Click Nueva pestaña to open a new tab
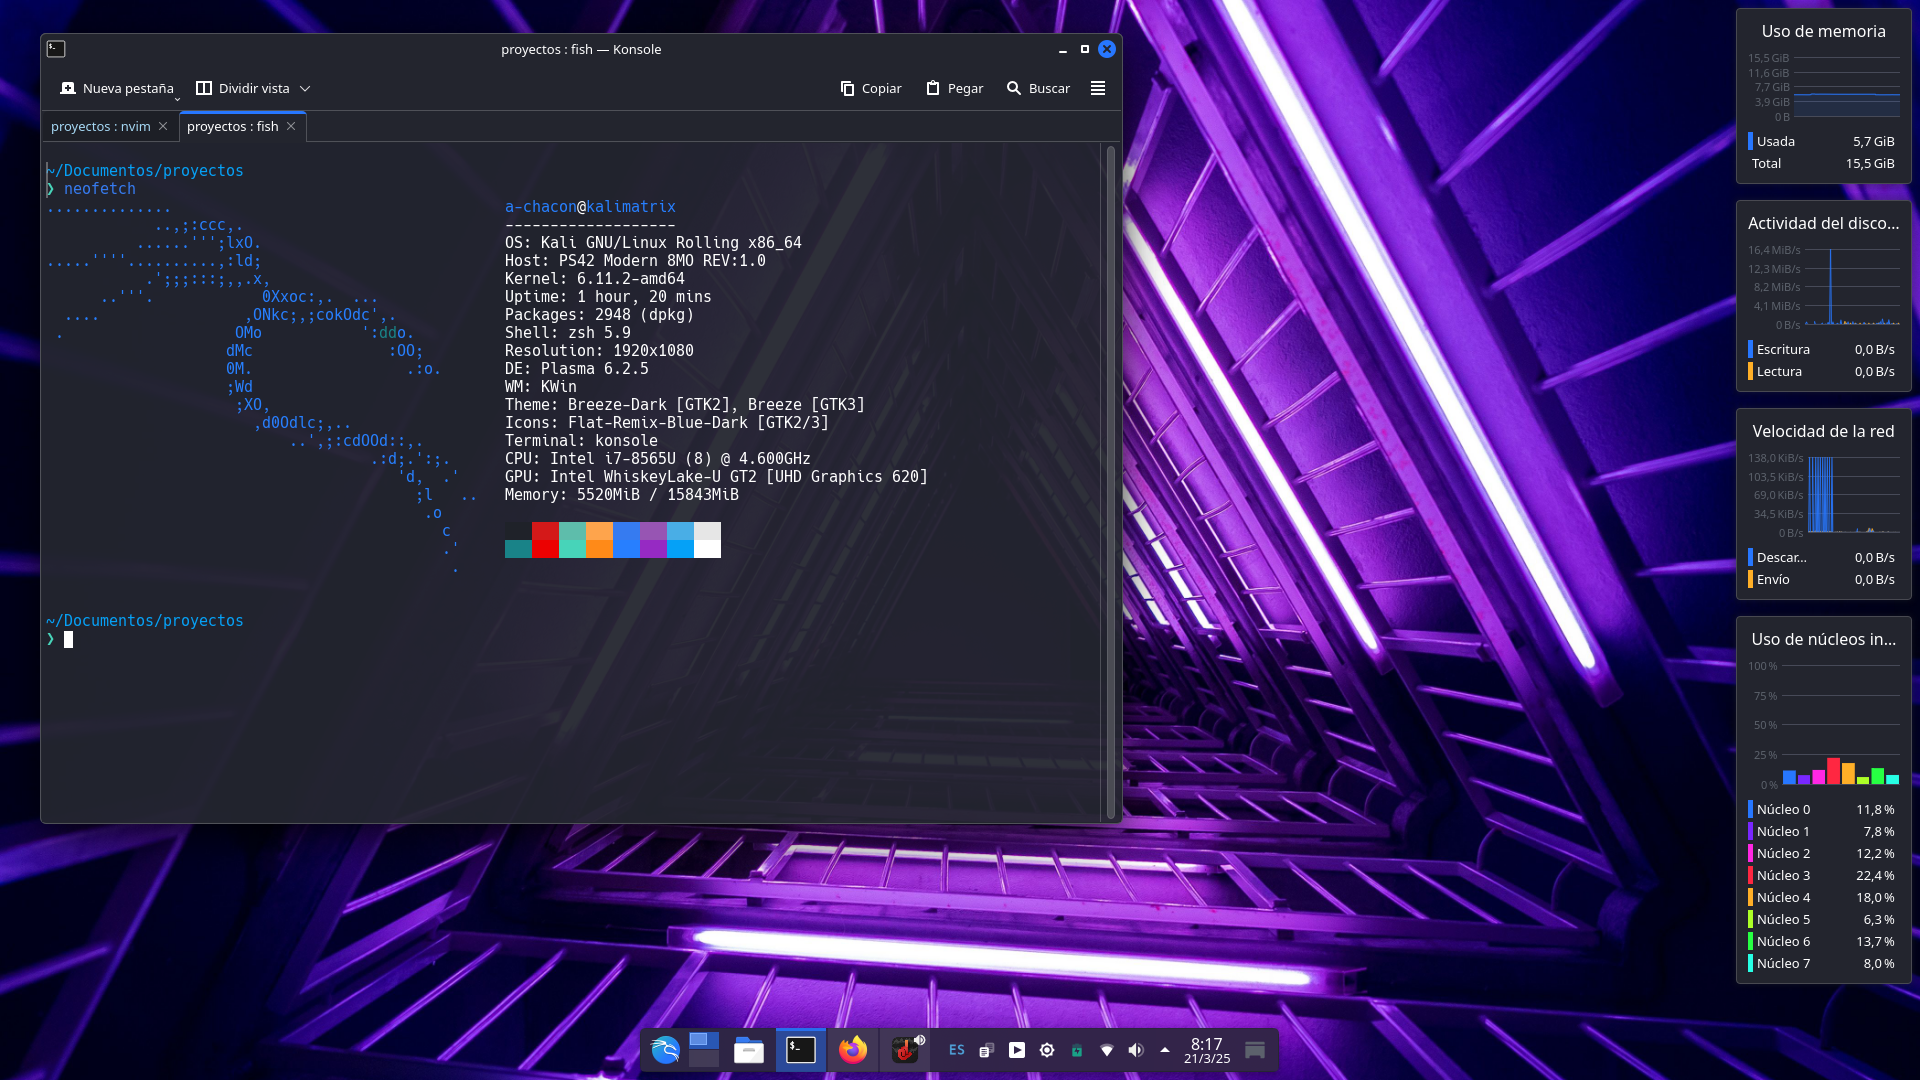Viewport: 1920px width, 1080px height. pos(116,88)
